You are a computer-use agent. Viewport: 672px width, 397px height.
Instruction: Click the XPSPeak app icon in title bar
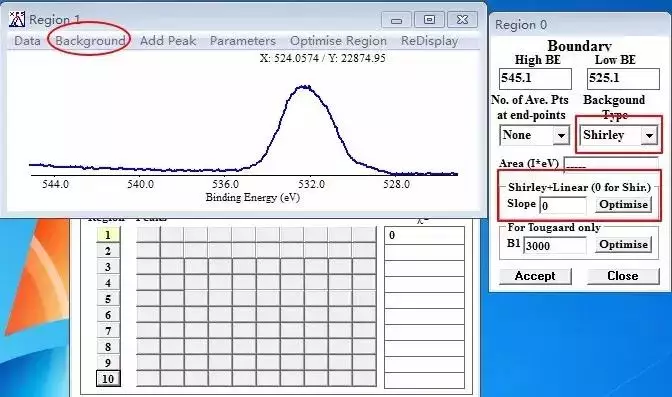pyautogui.click(x=17, y=19)
